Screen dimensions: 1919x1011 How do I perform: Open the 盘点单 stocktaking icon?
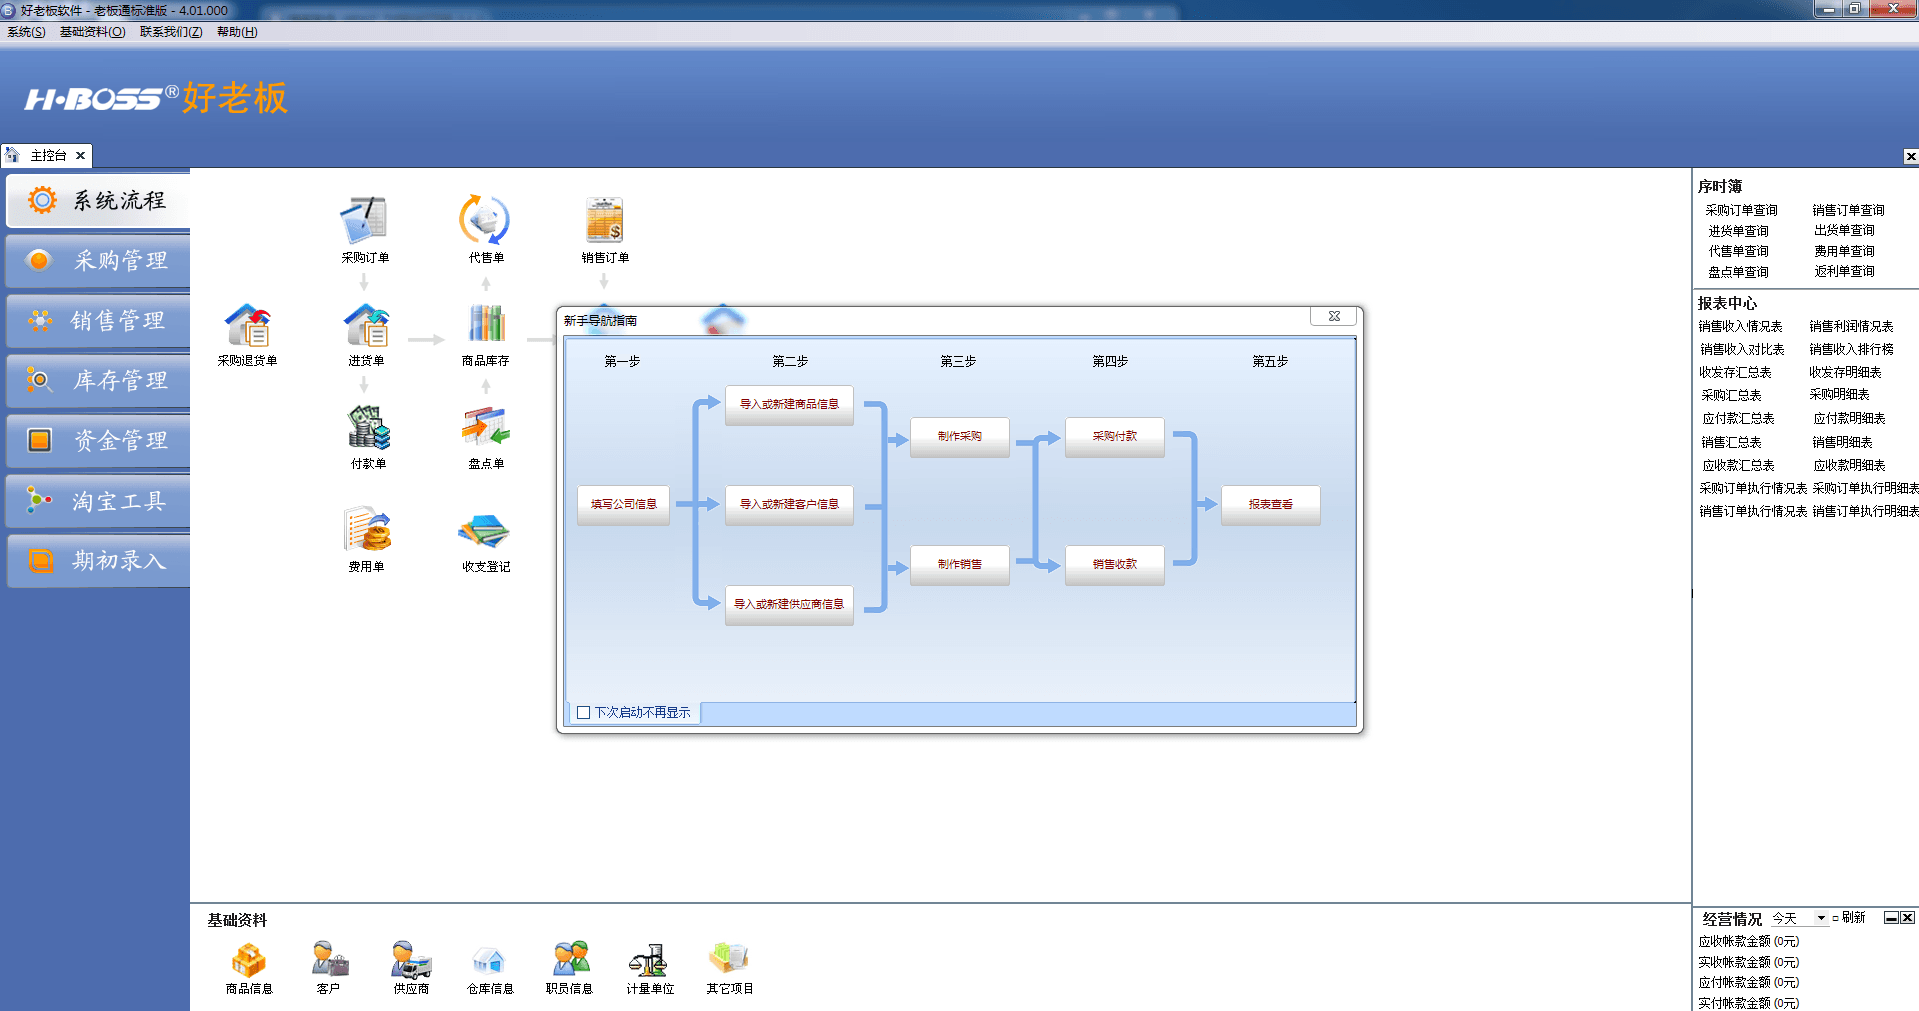[485, 428]
